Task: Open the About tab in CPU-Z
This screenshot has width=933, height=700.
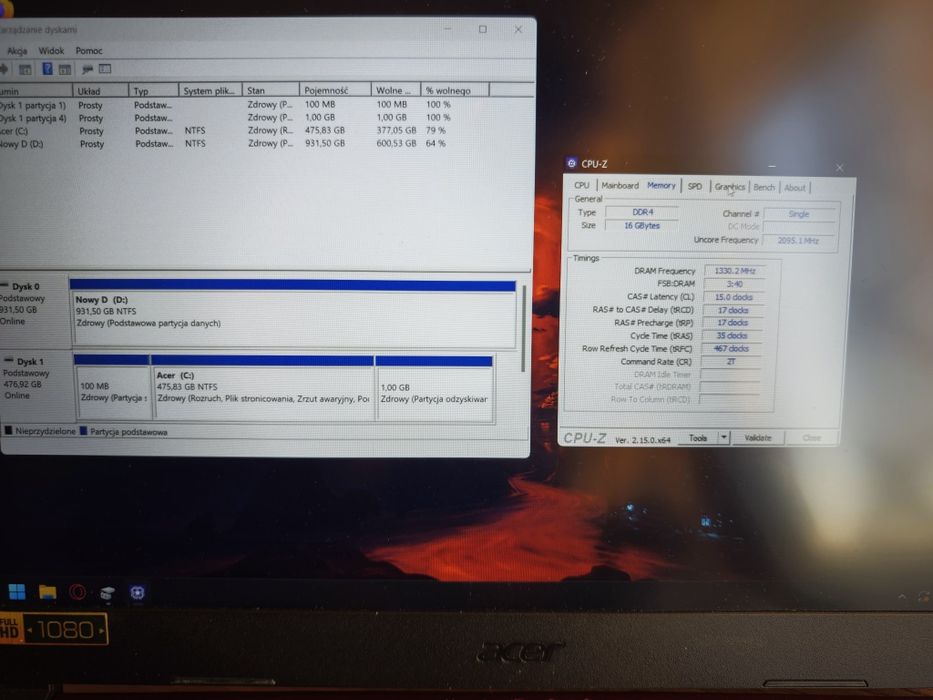Action: click(x=794, y=188)
